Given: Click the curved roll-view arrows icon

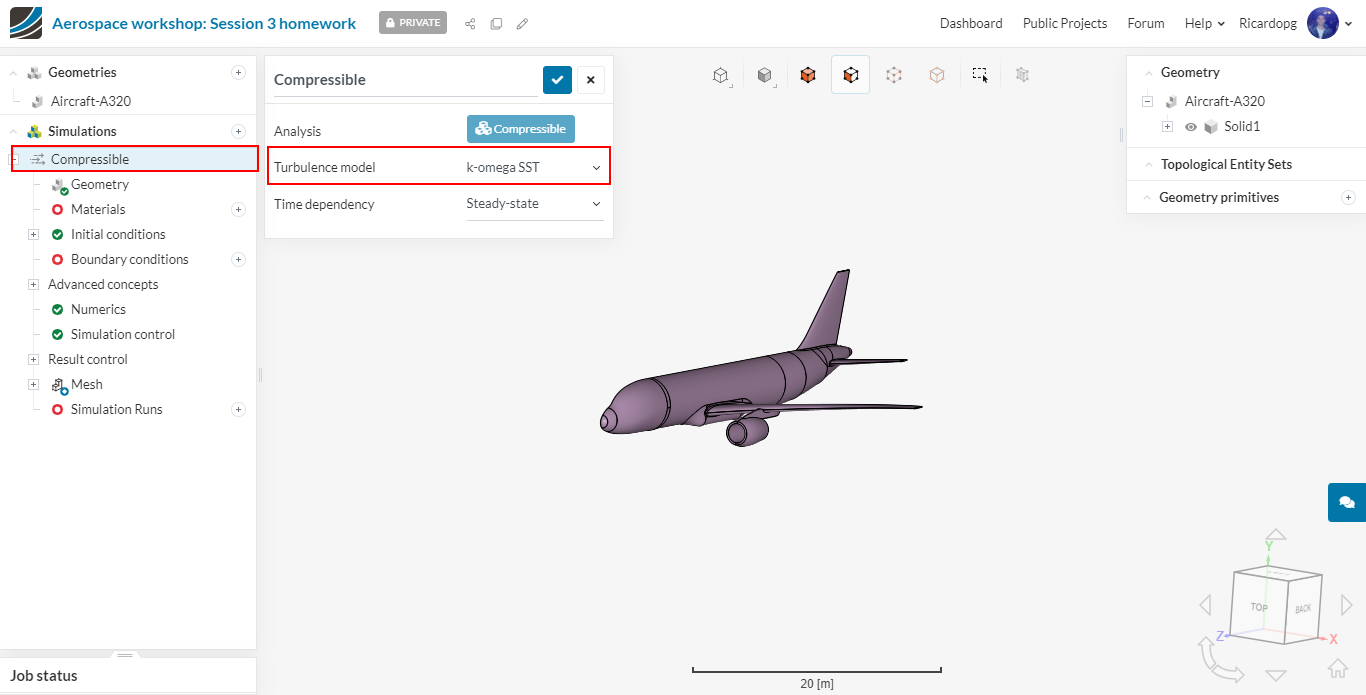Looking at the screenshot, I should coord(1221,661).
